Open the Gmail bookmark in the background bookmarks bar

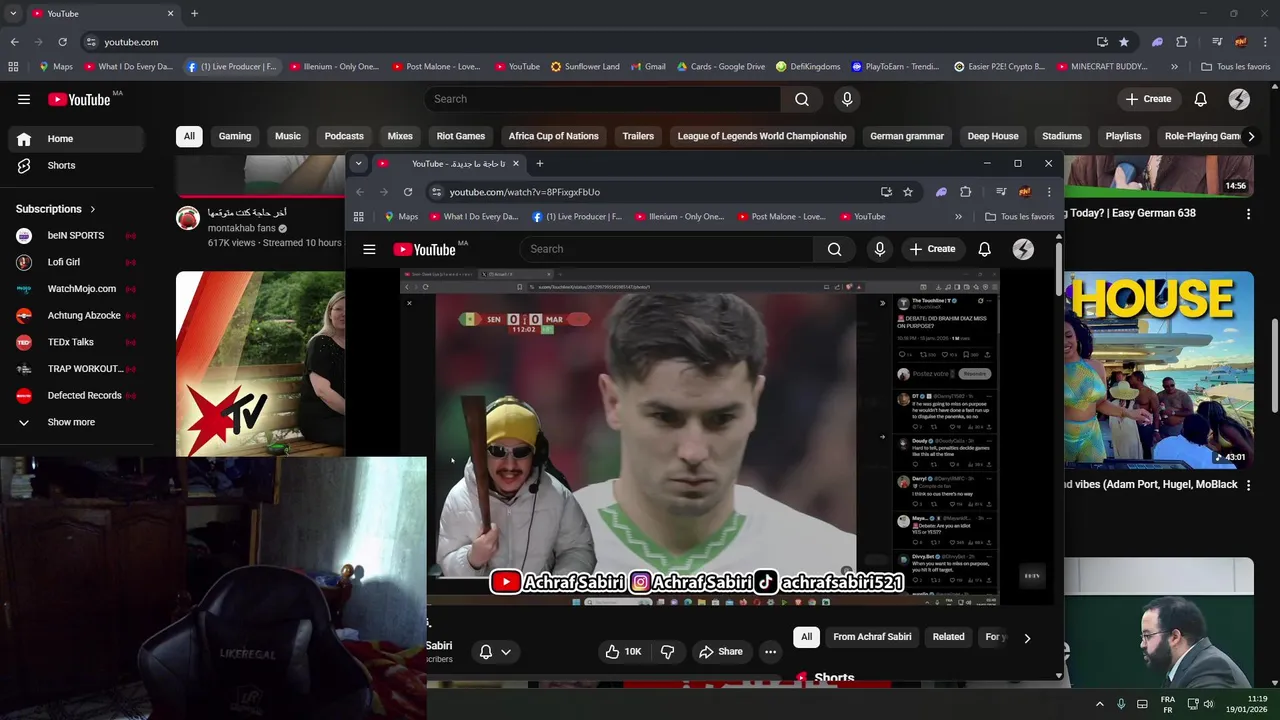(648, 67)
